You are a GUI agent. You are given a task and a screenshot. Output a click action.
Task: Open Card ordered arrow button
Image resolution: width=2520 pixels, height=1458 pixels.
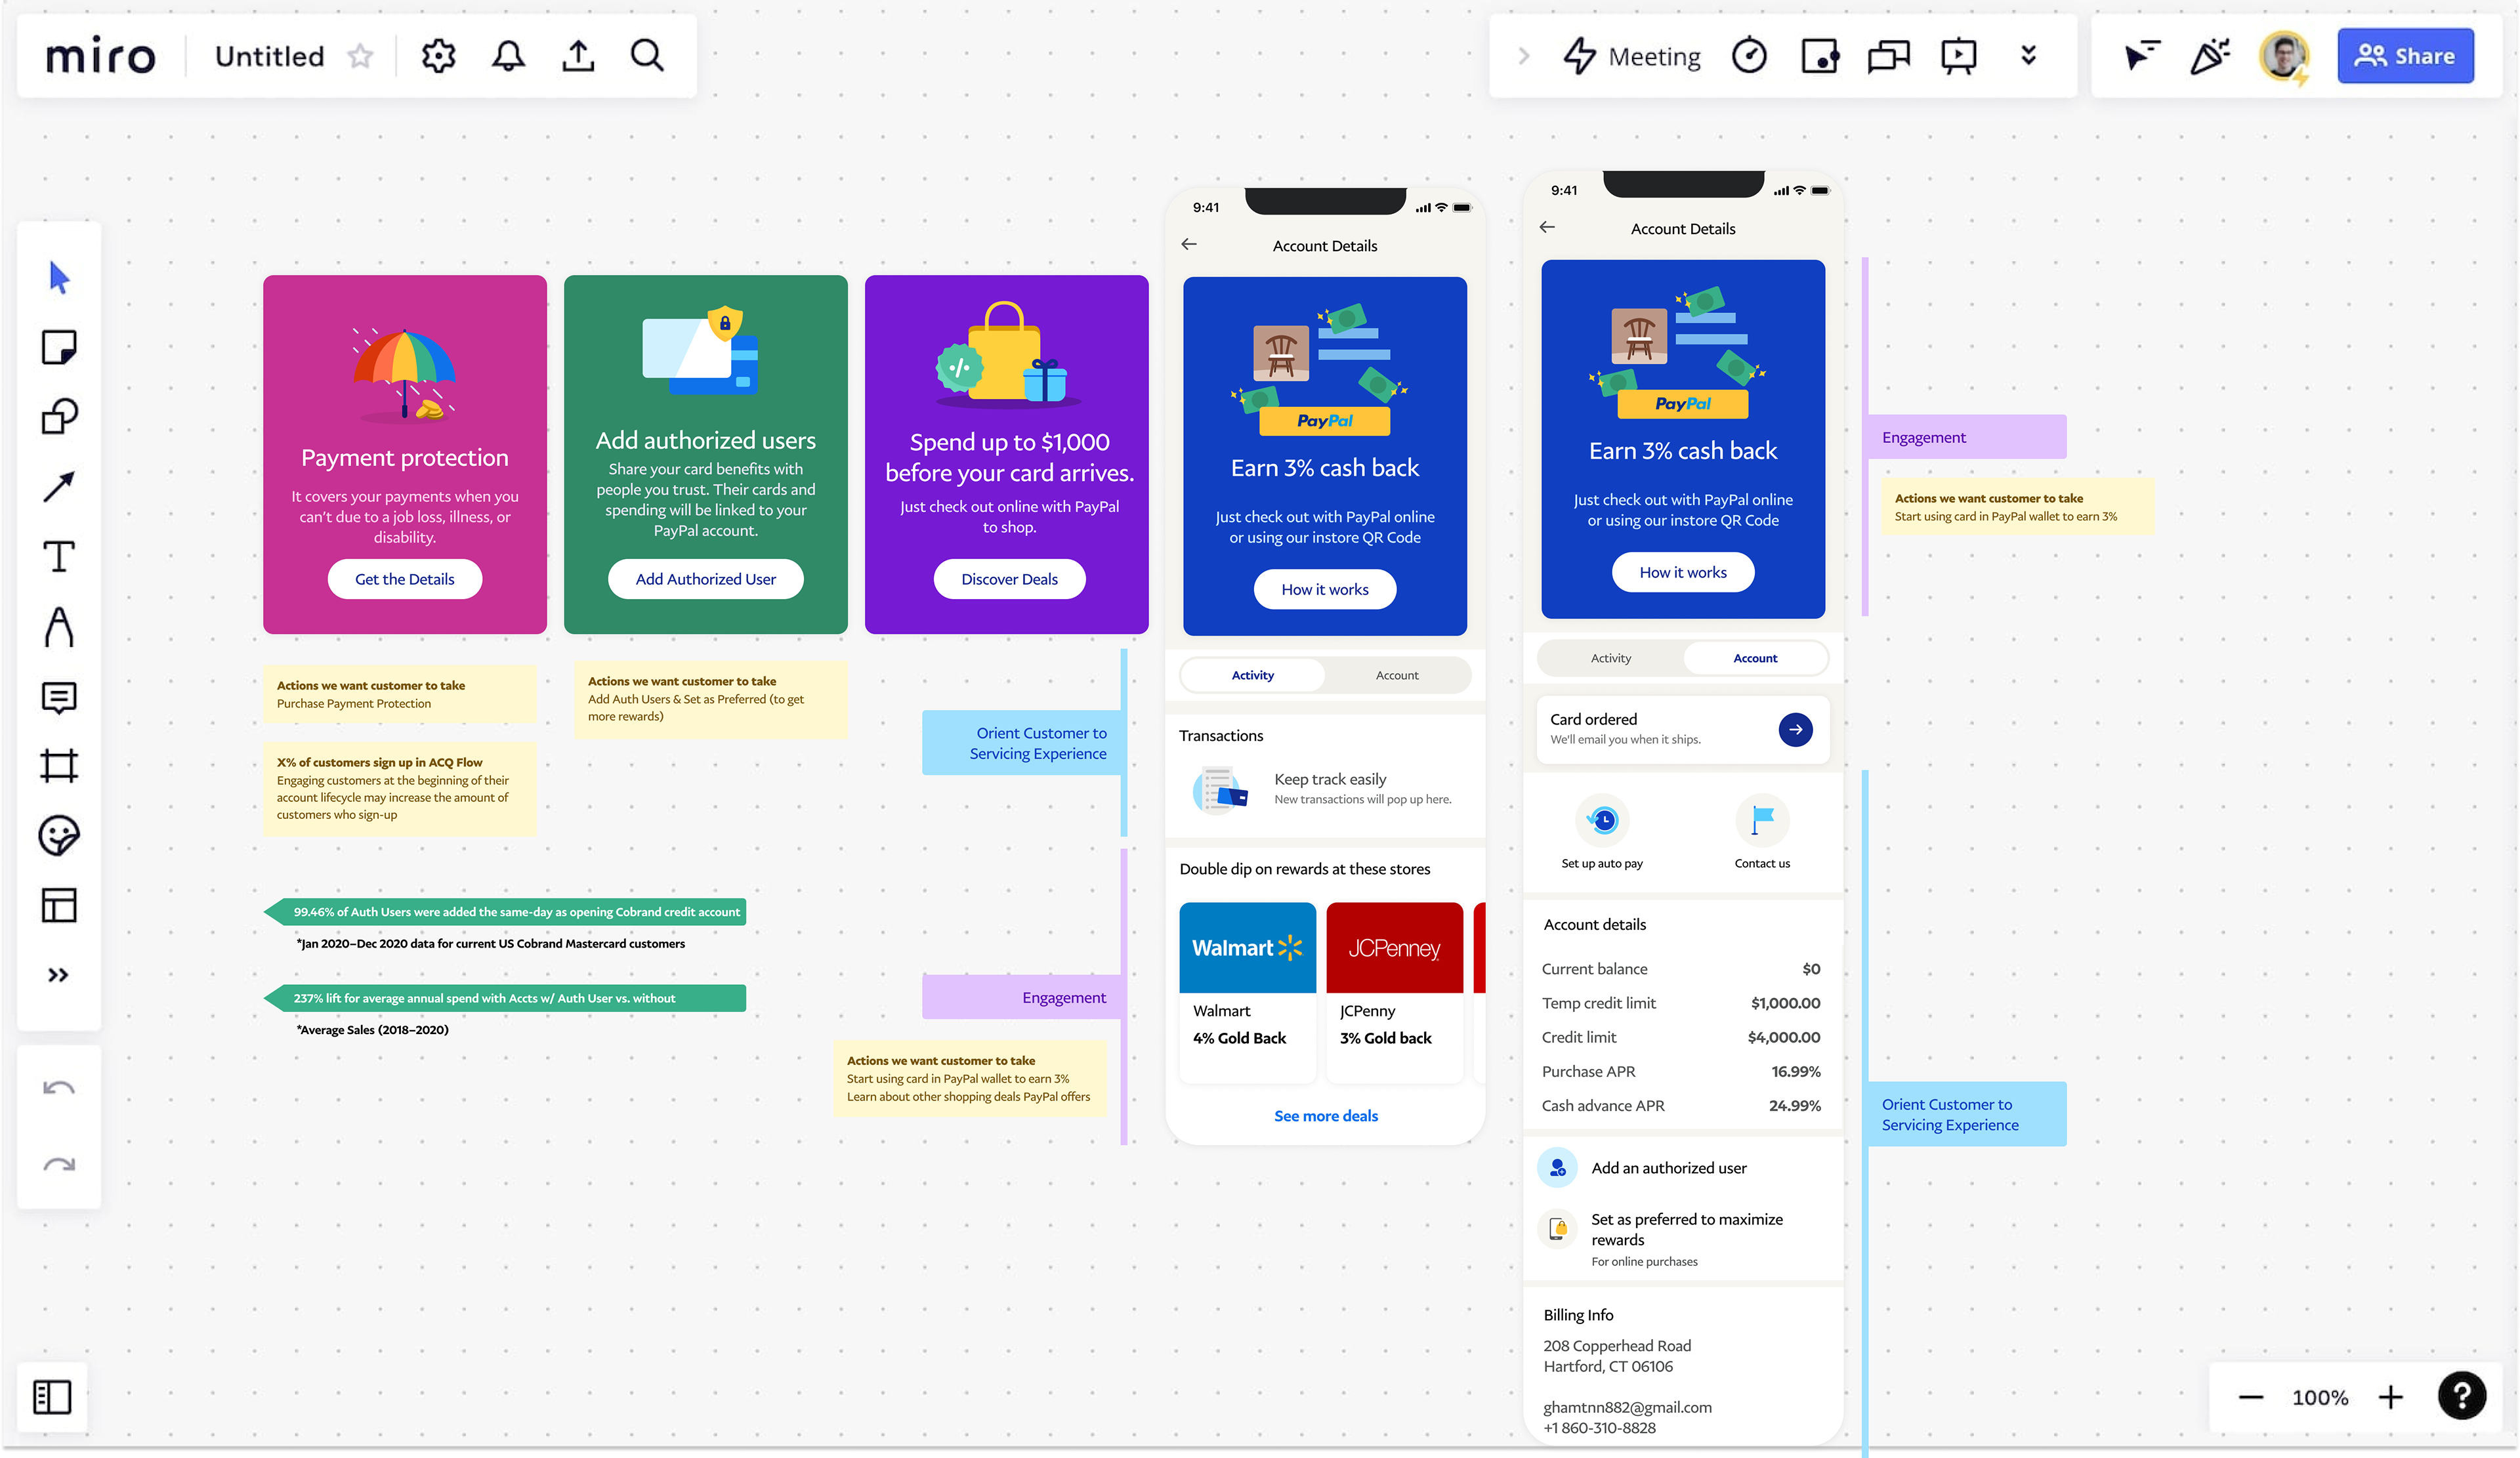point(1795,729)
